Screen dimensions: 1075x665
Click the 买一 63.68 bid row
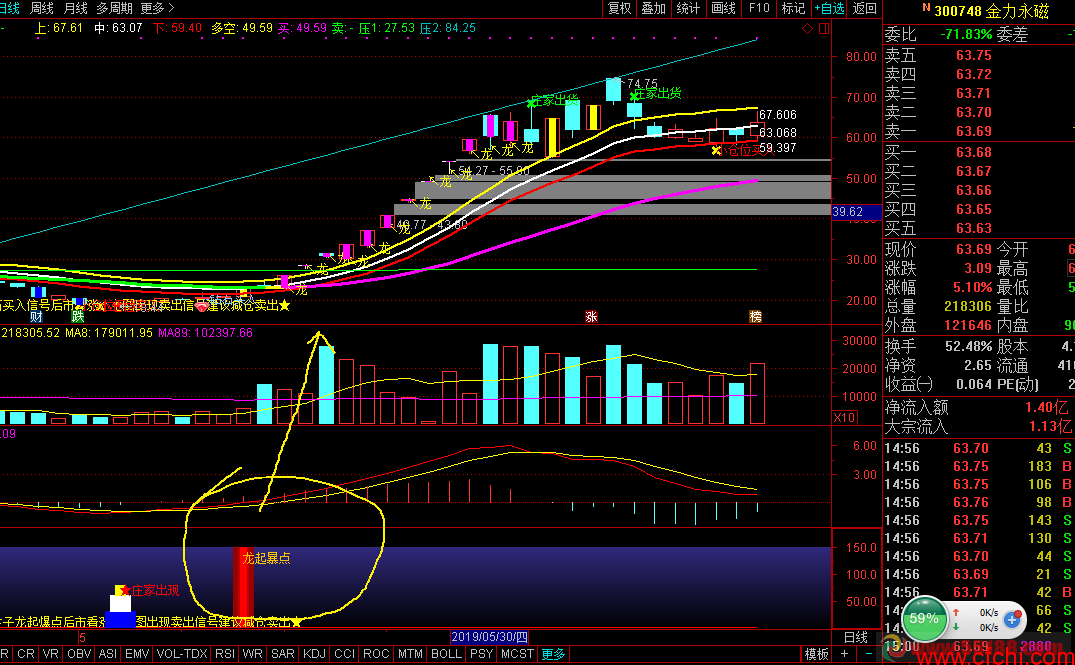(x=978, y=152)
